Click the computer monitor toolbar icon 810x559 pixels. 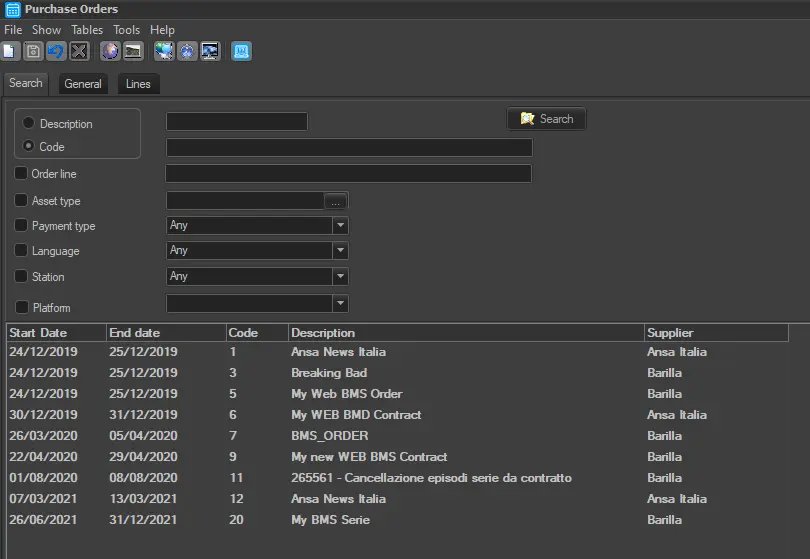210,51
